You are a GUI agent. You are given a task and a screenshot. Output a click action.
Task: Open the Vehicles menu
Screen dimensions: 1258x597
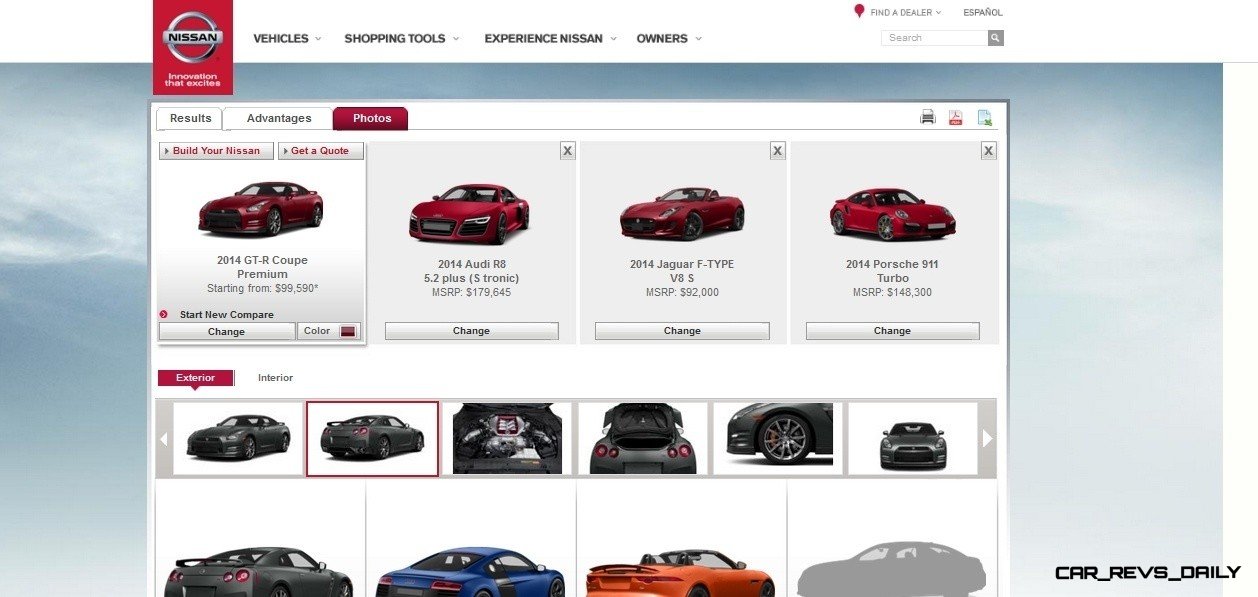click(287, 39)
